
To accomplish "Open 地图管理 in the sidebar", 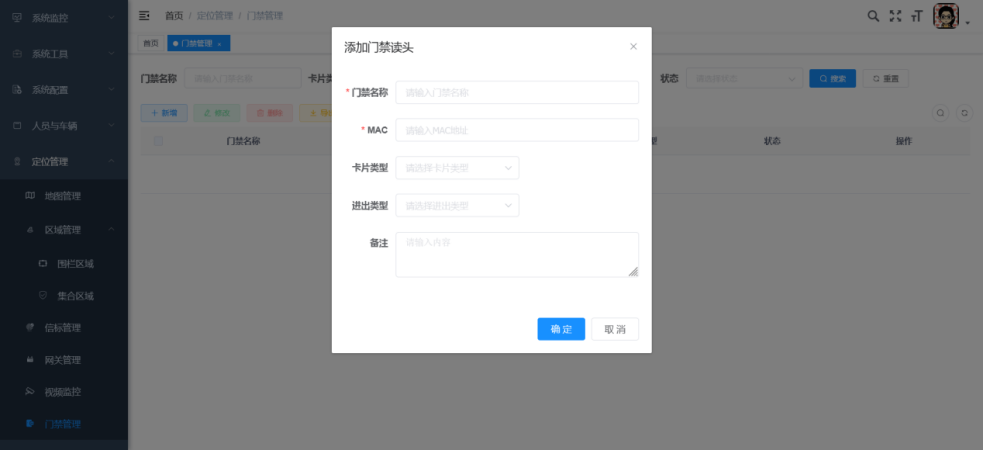I will 63,196.
